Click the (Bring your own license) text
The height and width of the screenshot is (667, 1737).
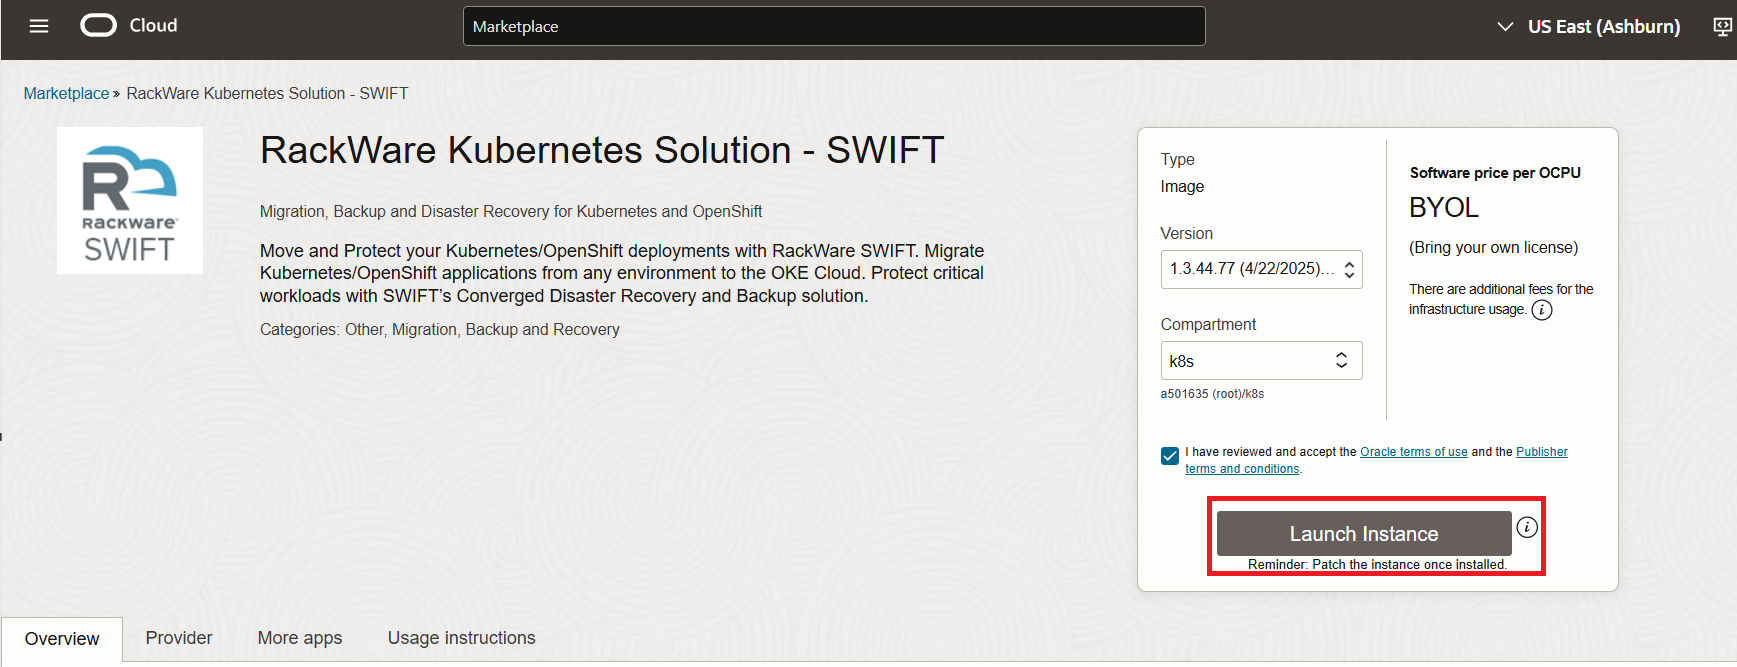coord(1493,248)
